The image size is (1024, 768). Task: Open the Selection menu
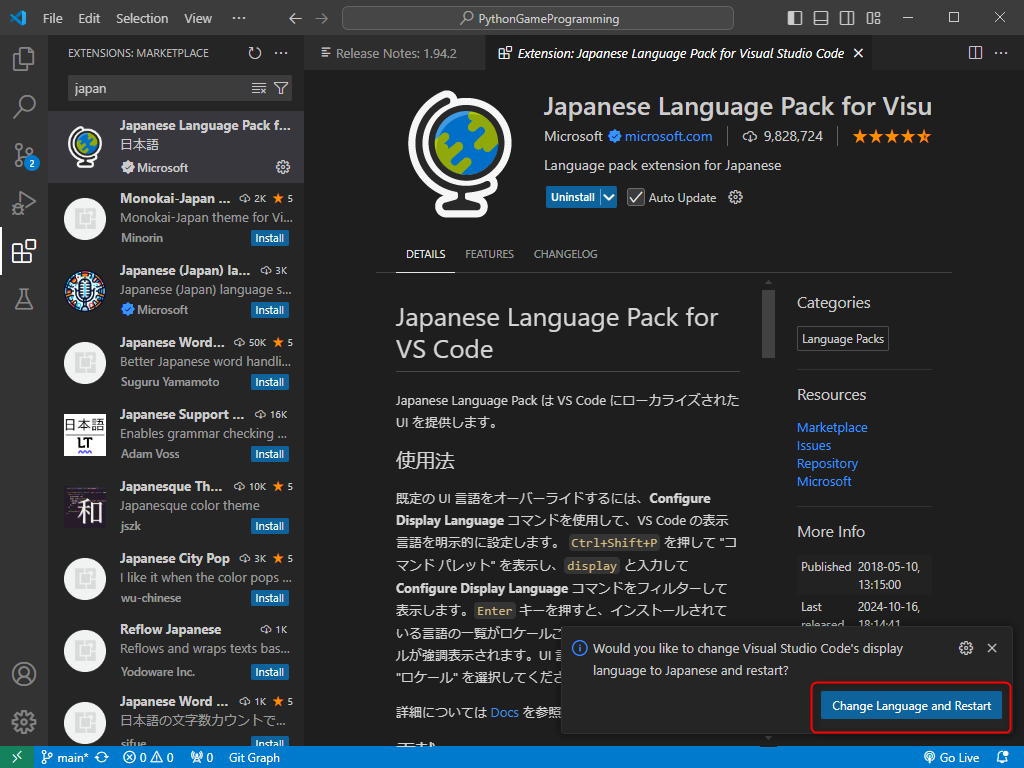[x=142, y=18]
